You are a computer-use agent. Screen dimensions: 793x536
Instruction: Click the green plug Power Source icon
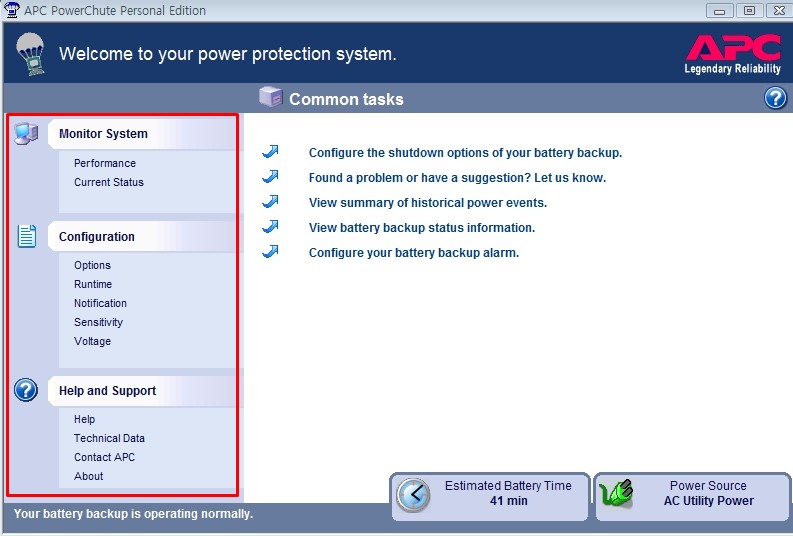click(x=616, y=494)
